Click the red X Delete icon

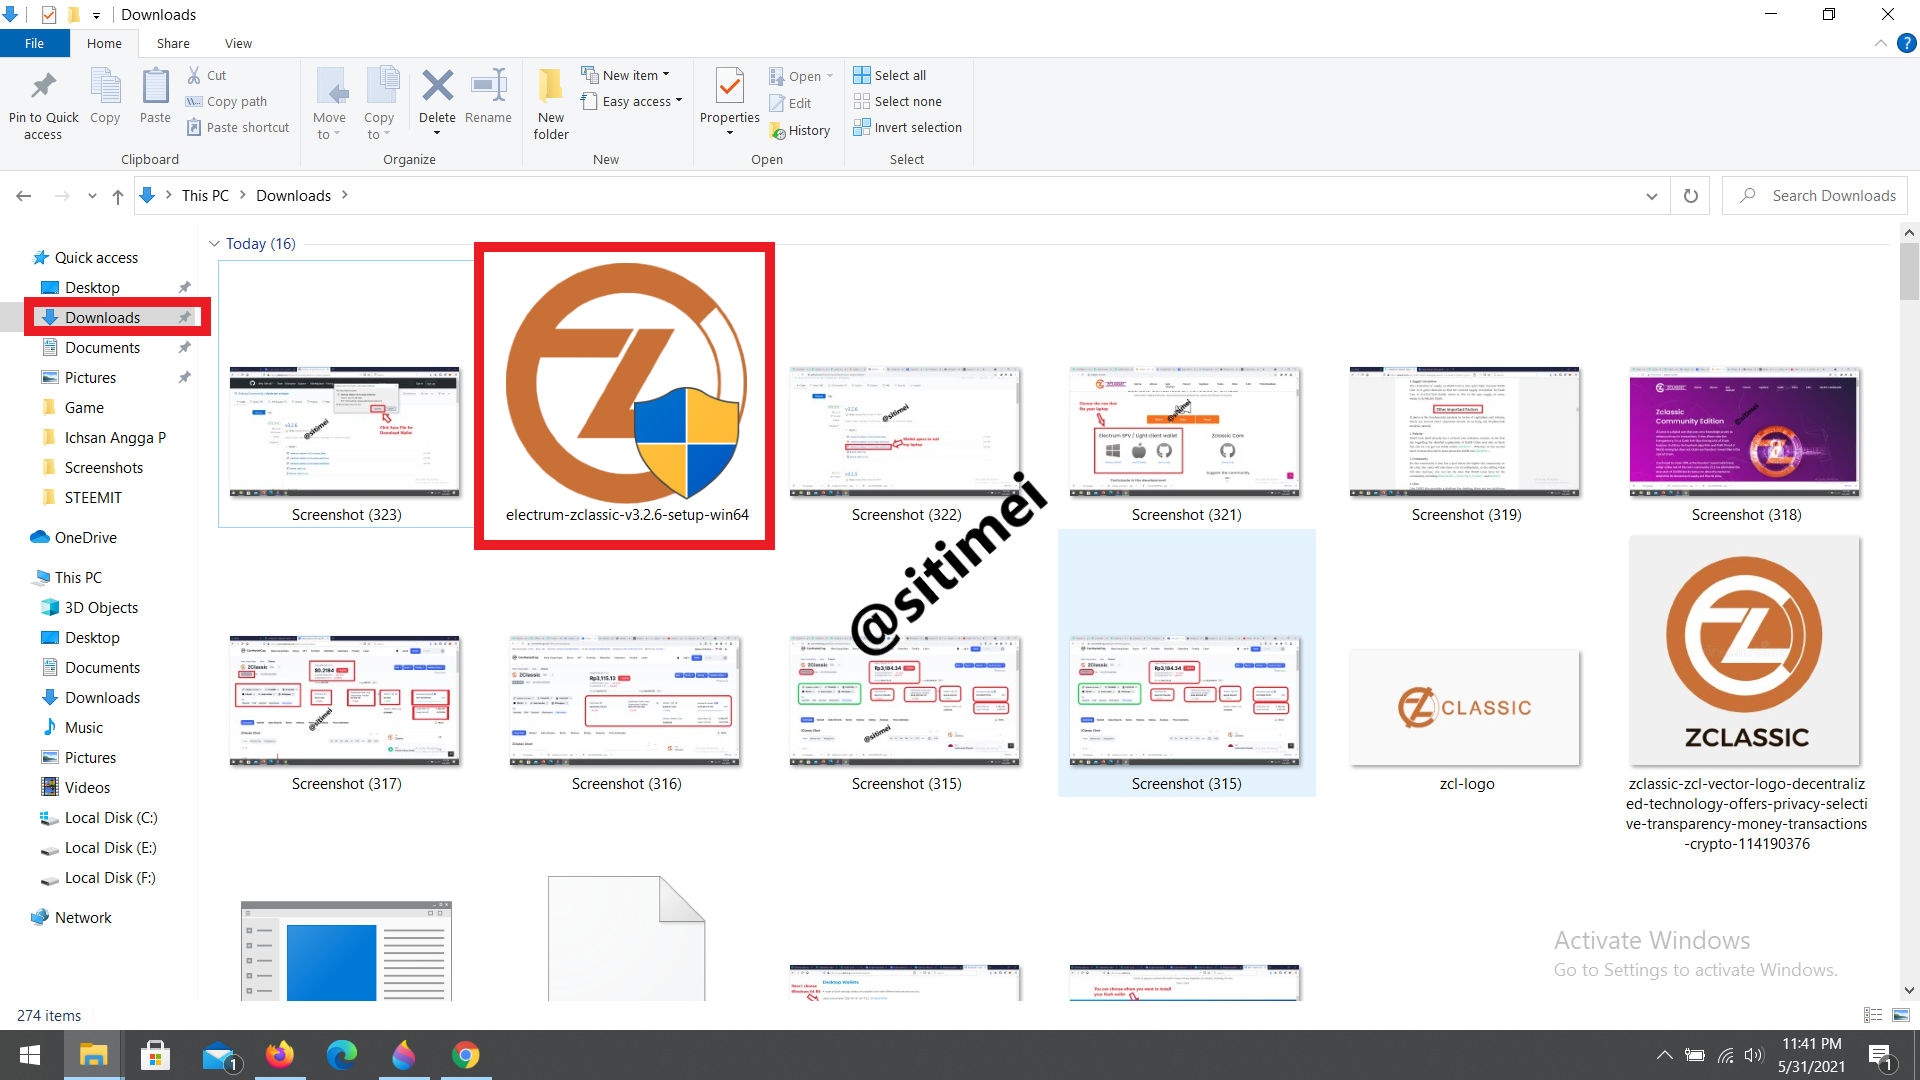pos(437,86)
